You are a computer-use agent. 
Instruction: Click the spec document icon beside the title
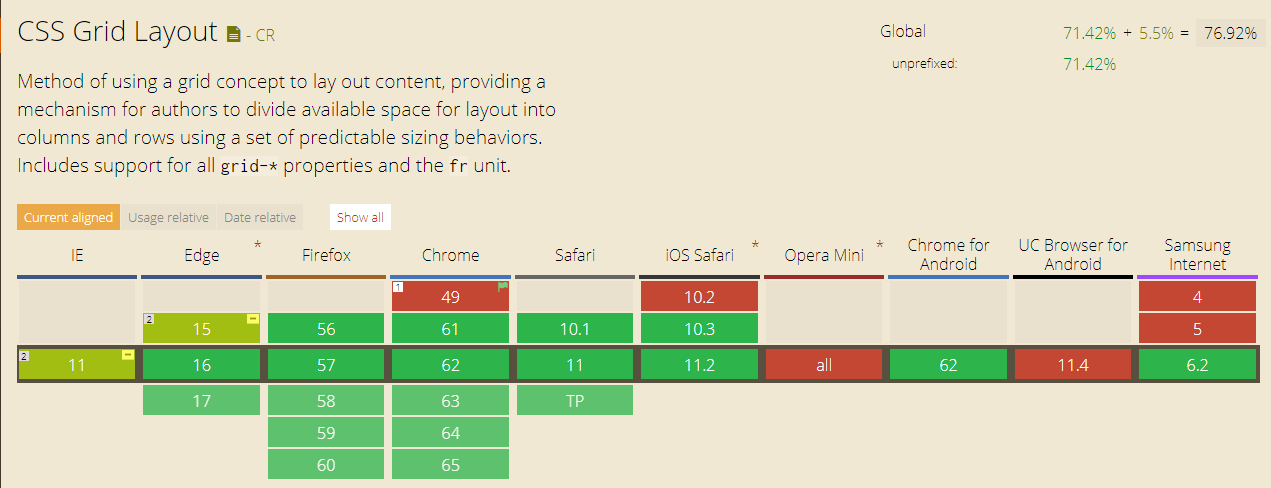(x=233, y=35)
